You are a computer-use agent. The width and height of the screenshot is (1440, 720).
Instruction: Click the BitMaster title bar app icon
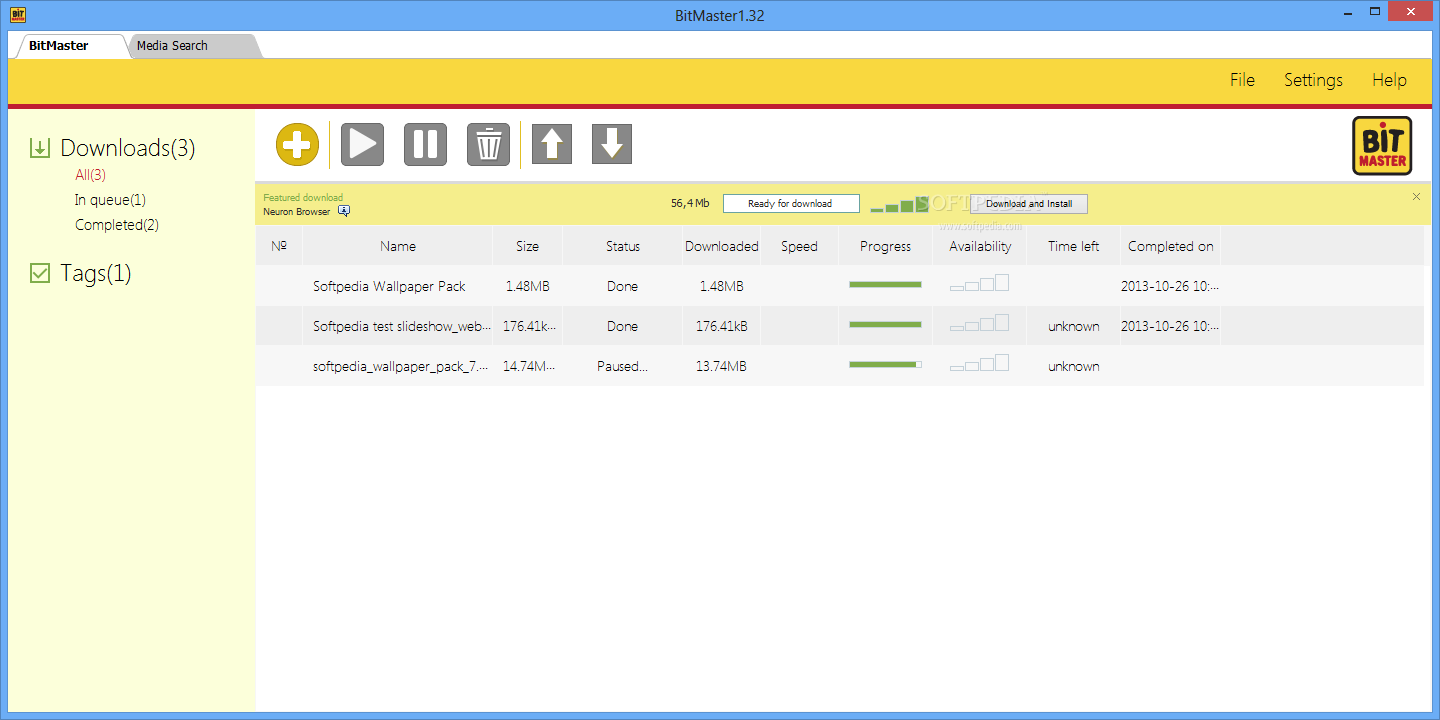point(17,15)
